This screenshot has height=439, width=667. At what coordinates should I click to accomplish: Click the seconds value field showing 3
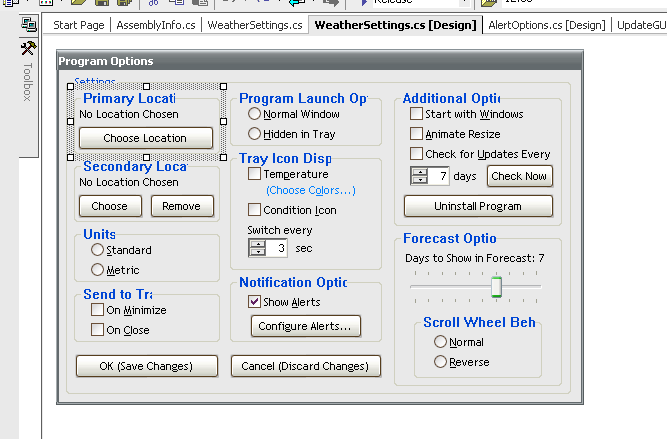[x=276, y=248]
